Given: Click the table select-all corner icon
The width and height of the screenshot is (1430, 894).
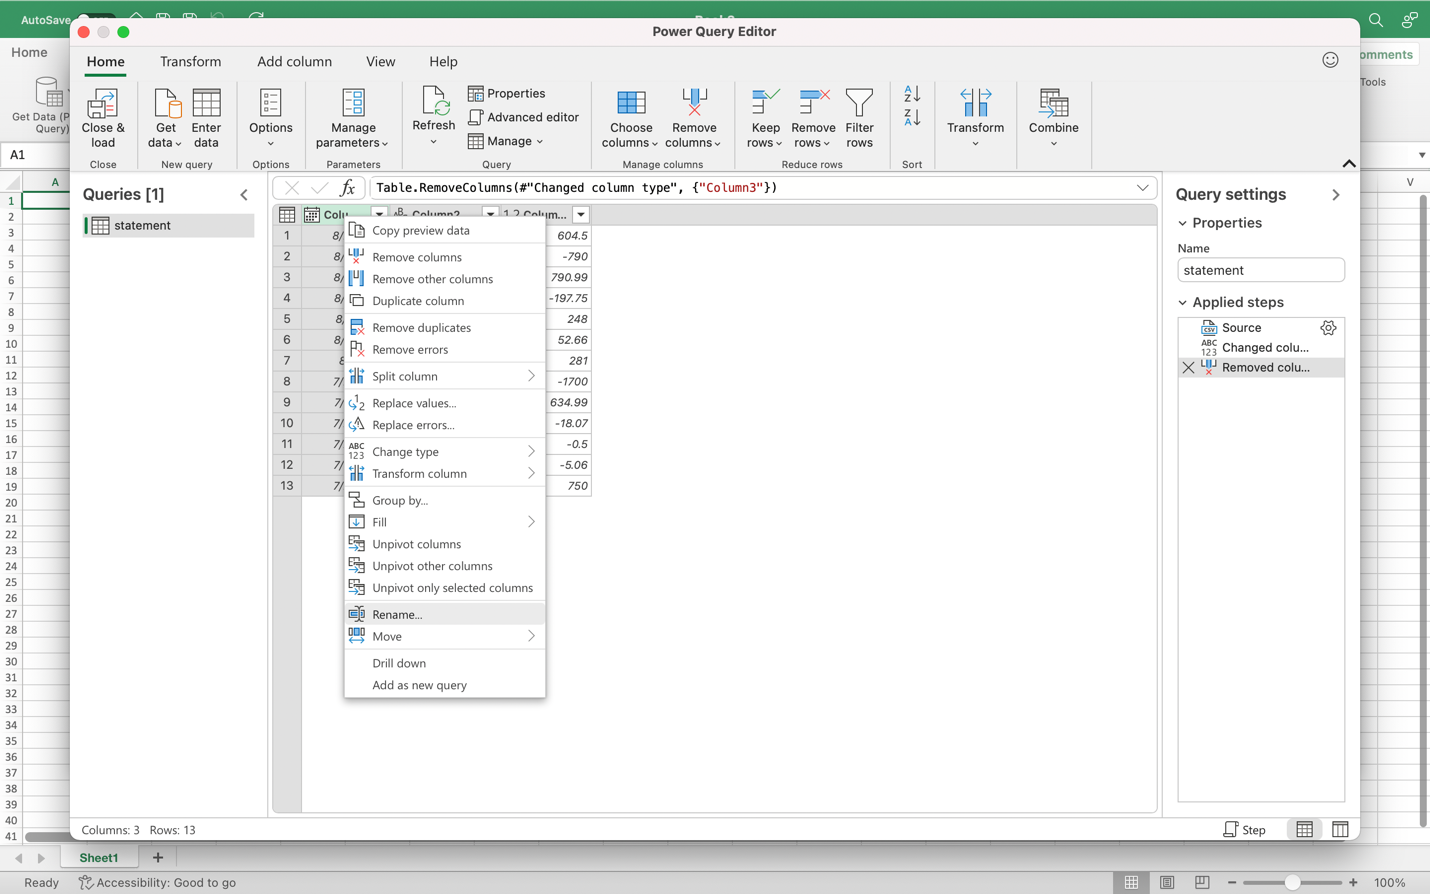Looking at the screenshot, I should (287, 215).
